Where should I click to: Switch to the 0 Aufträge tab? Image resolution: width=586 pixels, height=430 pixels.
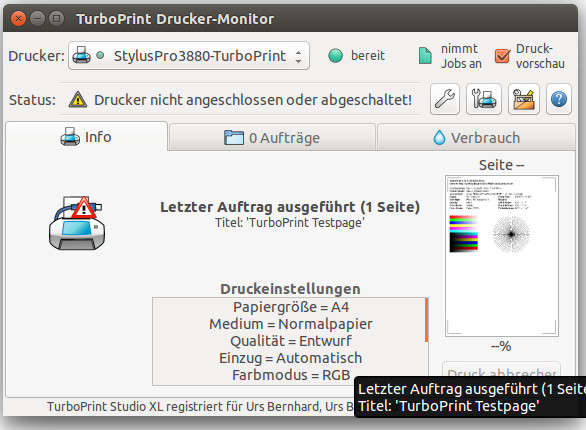(272, 137)
